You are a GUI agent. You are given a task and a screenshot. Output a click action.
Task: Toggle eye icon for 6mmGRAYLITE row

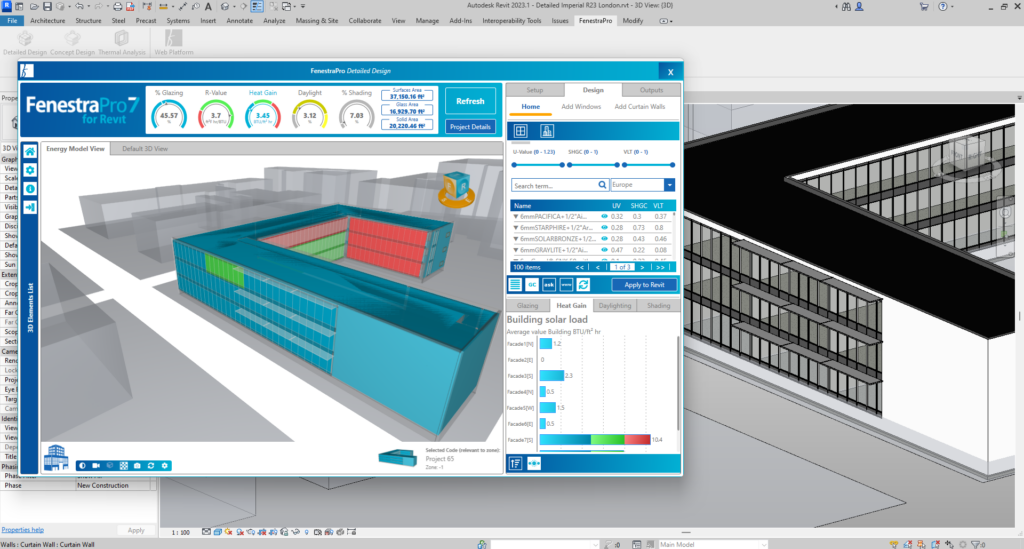(x=604, y=250)
